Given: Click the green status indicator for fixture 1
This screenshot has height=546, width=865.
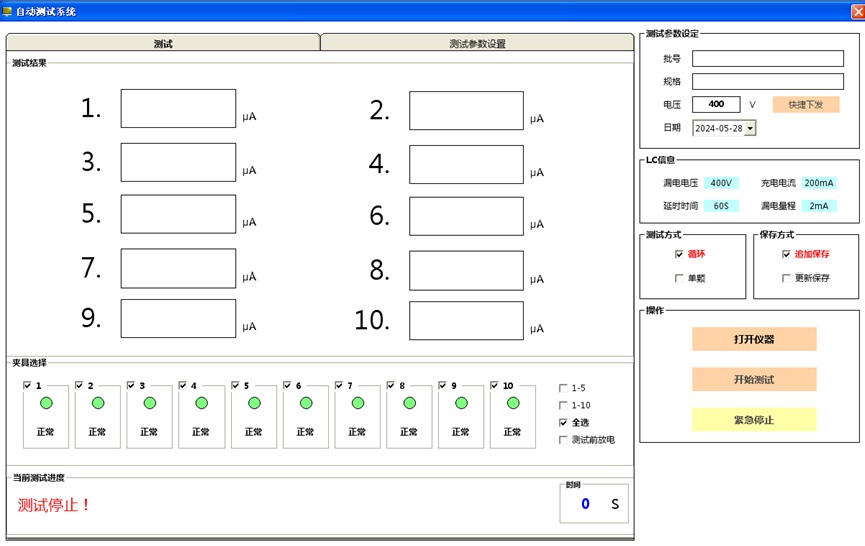Looking at the screenshot, I should pos(46,403).
